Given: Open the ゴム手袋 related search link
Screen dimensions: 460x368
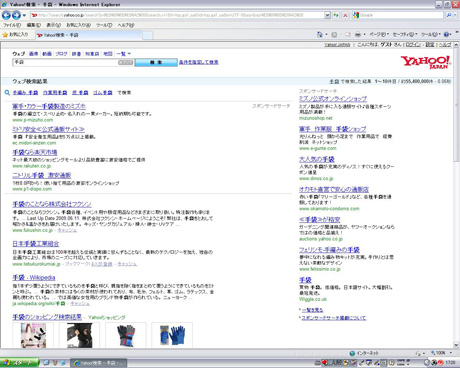Looking at the screenshot, I should click(x=103, y=93).
